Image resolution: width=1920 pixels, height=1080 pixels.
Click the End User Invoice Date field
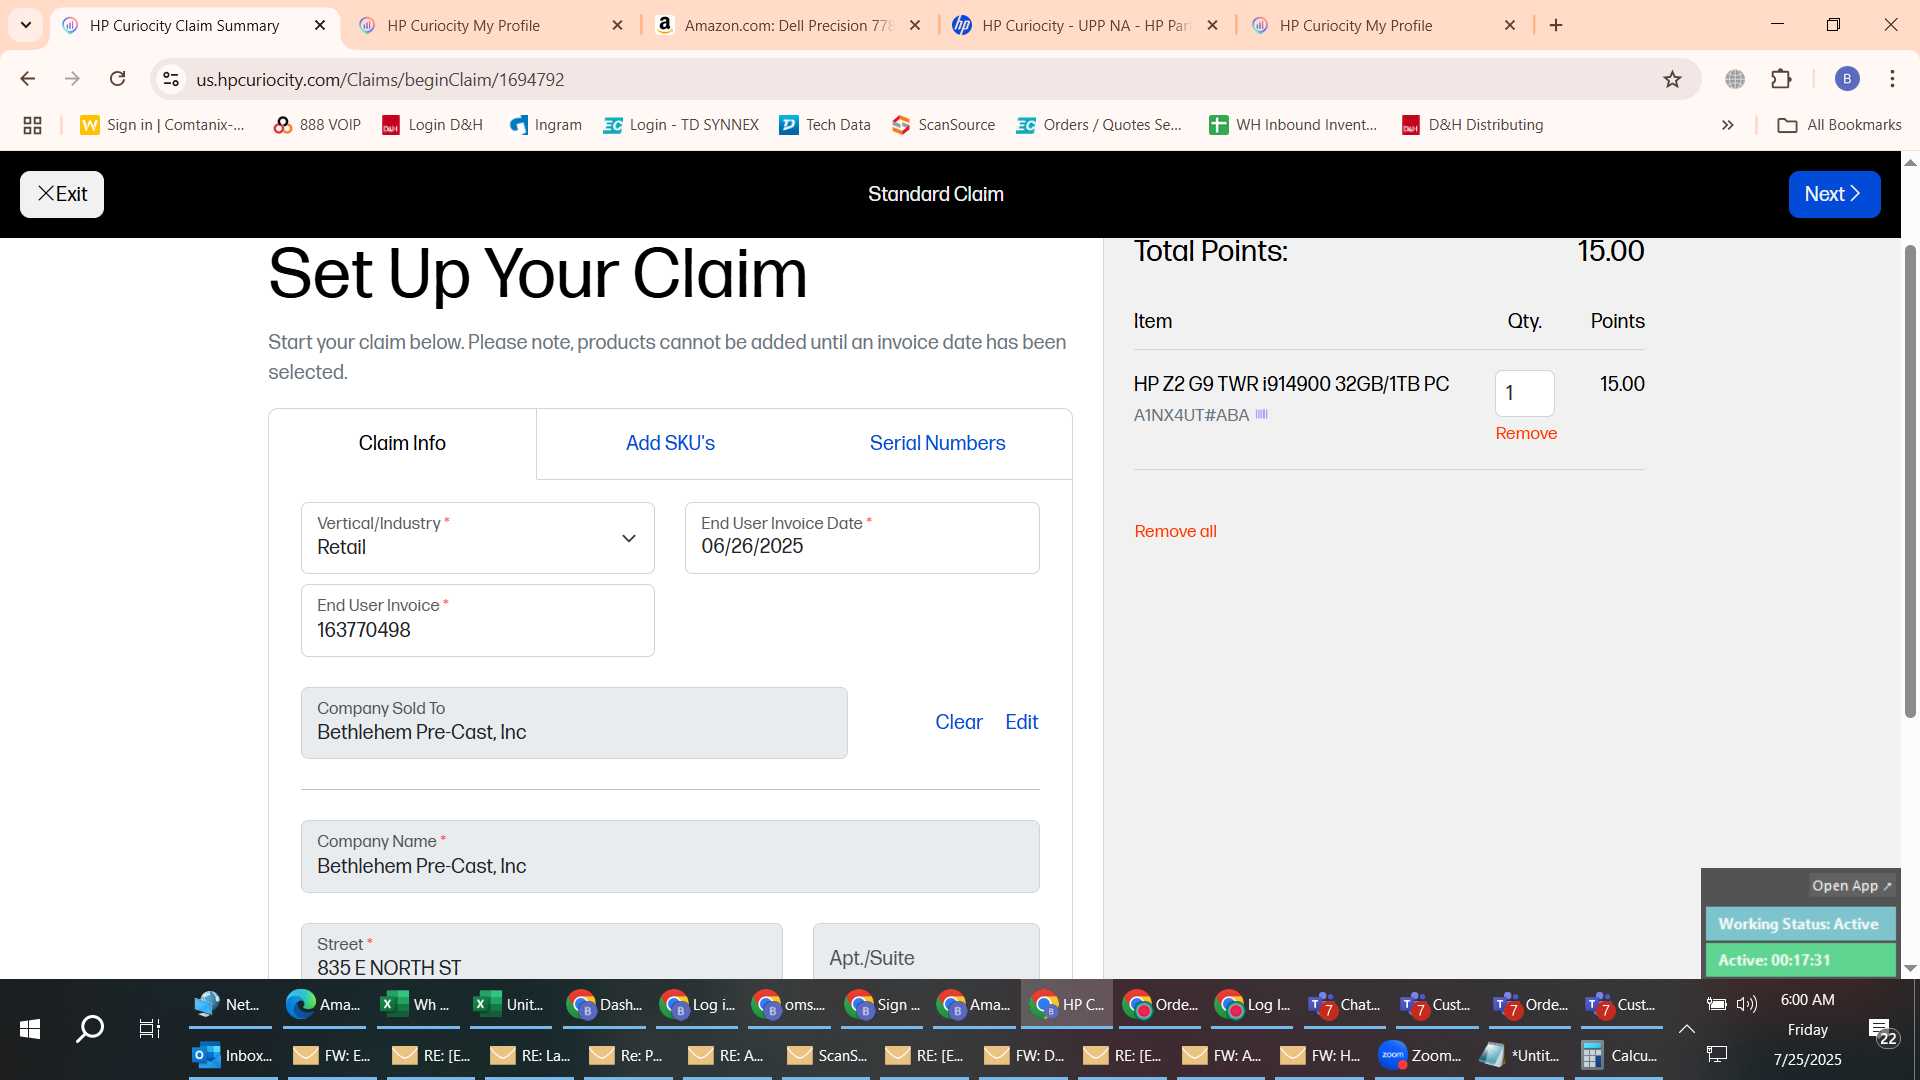[x=862, y=538]
